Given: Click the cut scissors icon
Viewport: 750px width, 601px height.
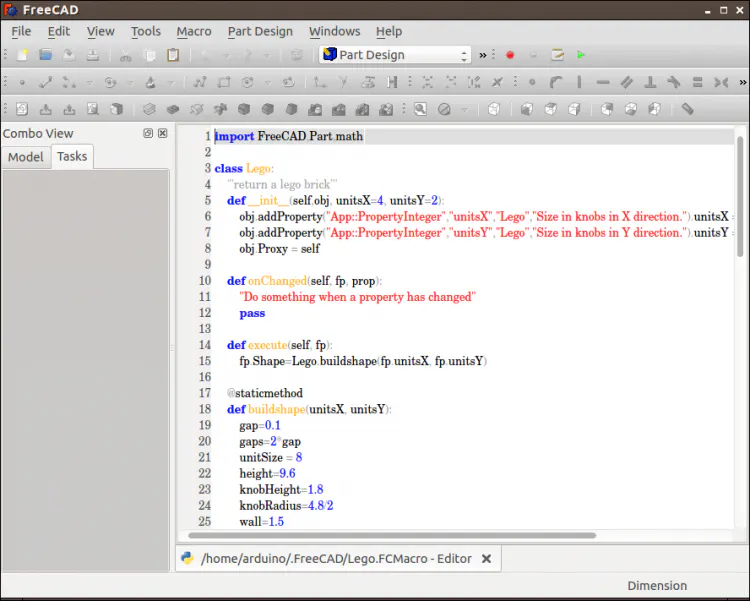Looking at the screenshot, I should pos(125,55).
